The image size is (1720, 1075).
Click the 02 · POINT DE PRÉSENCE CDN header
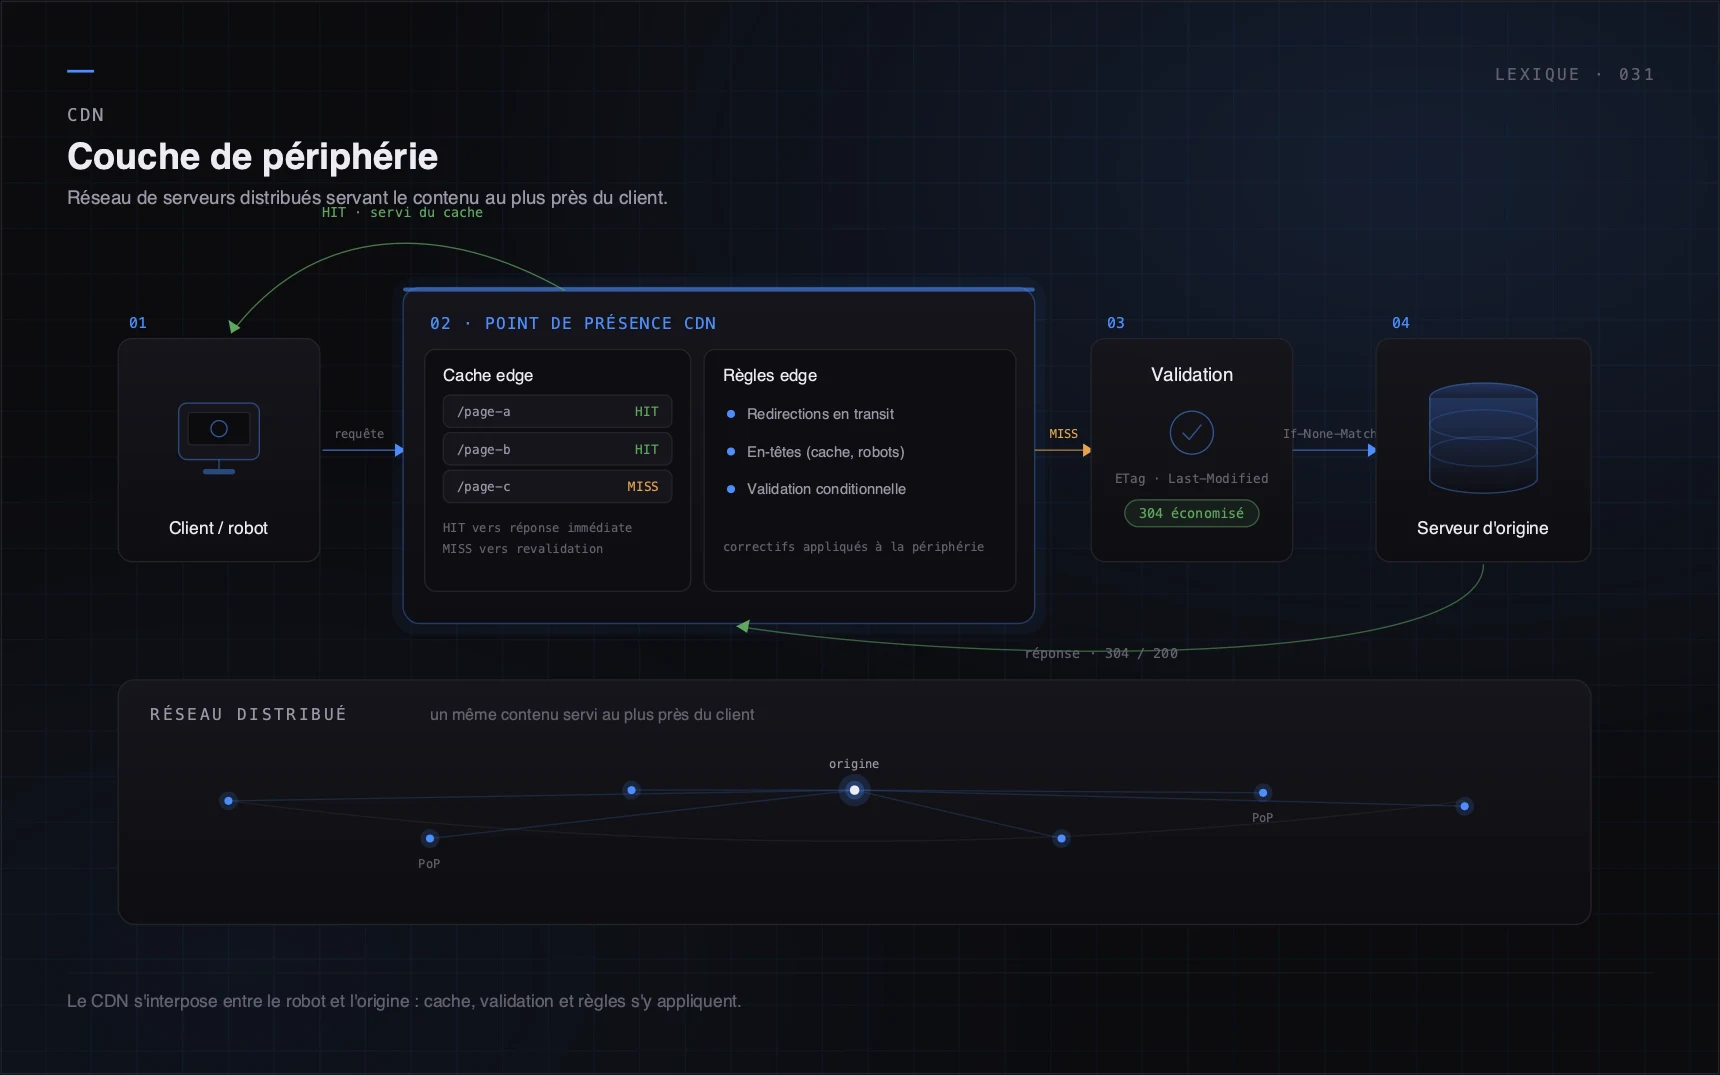pyautogui.click(x=573, y=323)
